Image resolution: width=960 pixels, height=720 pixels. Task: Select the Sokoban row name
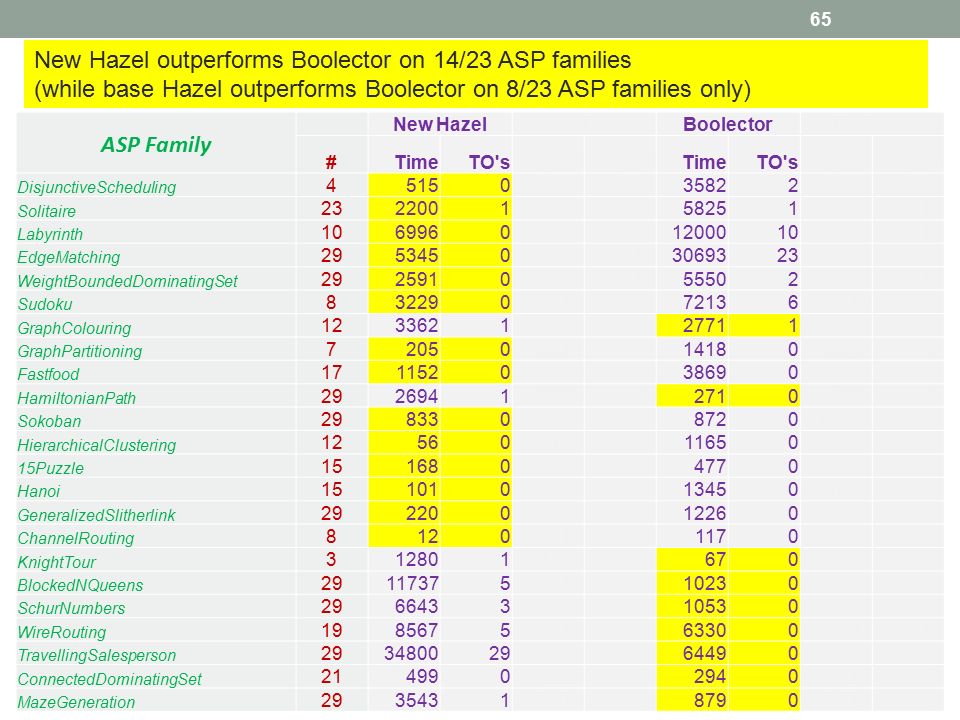point(49,421)
